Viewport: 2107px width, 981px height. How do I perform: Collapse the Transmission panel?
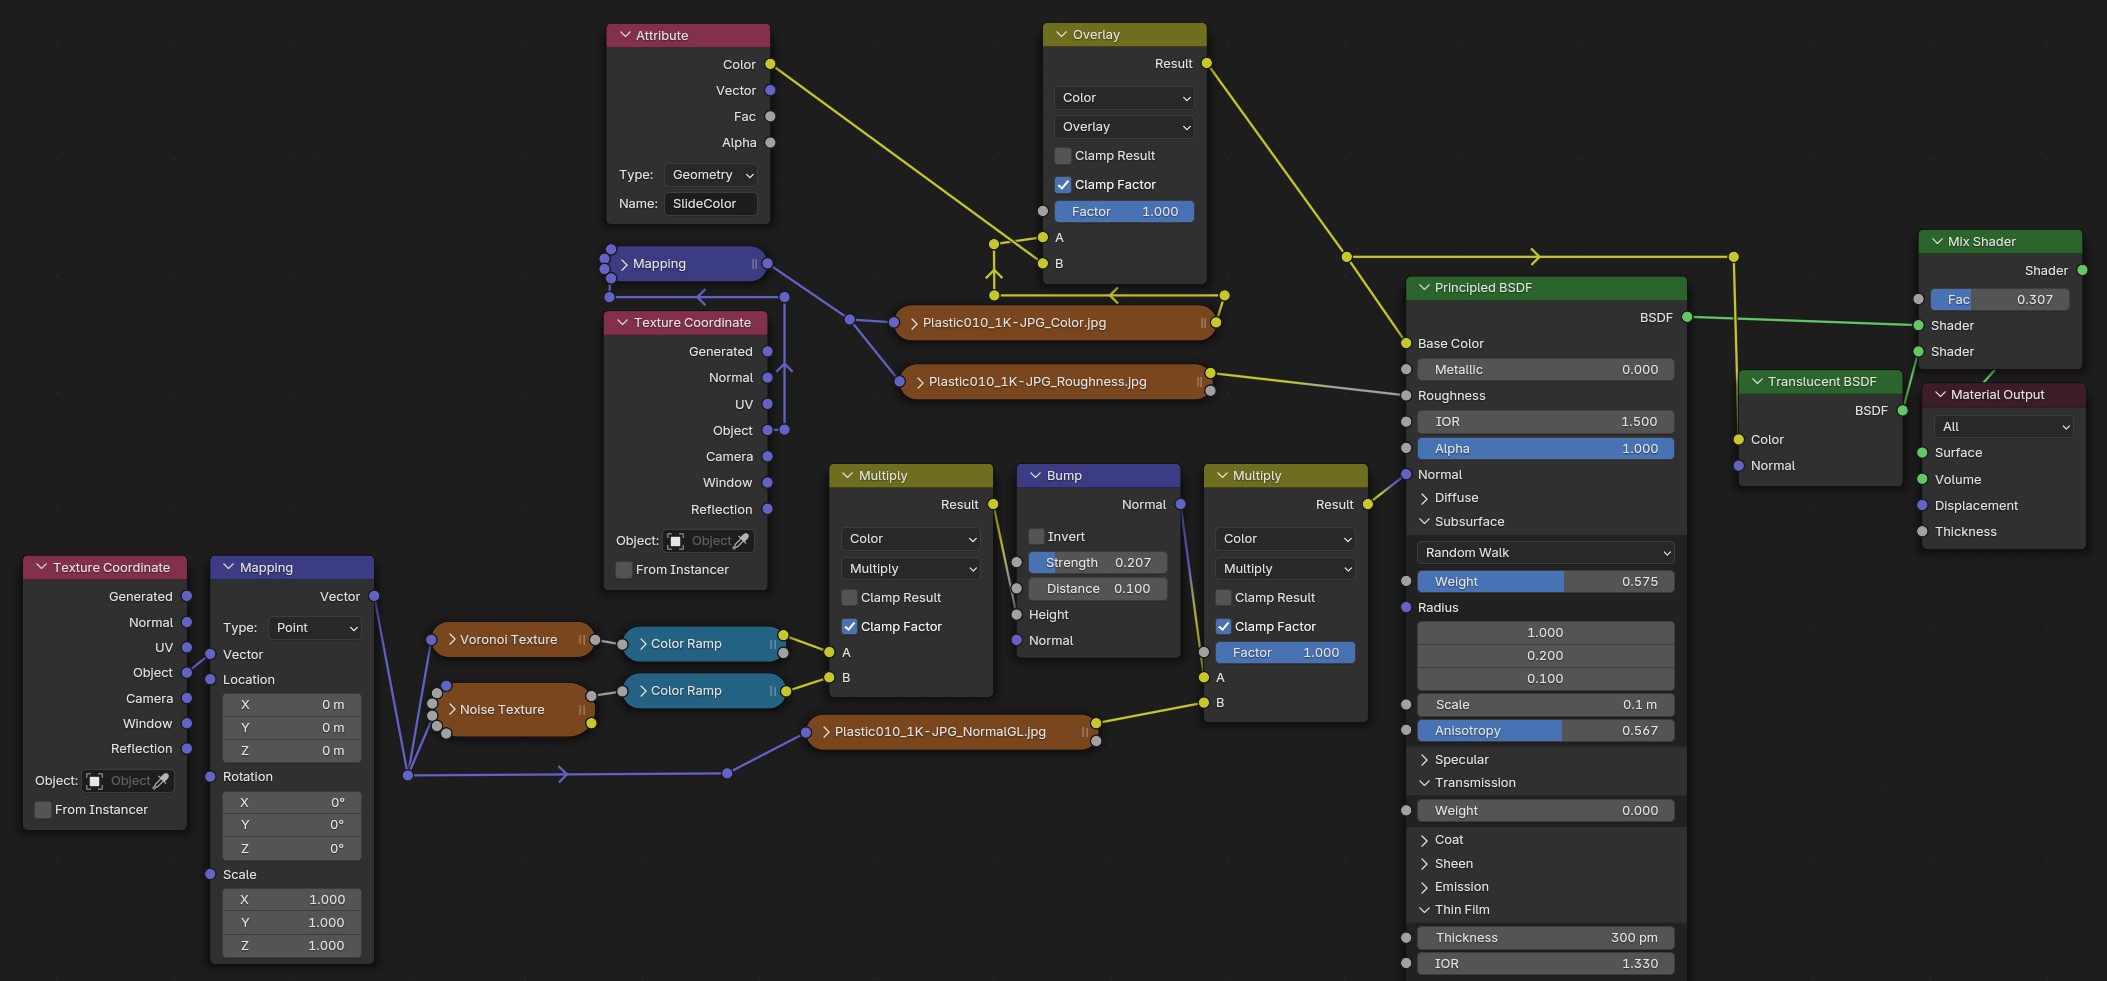[1425, 783]
